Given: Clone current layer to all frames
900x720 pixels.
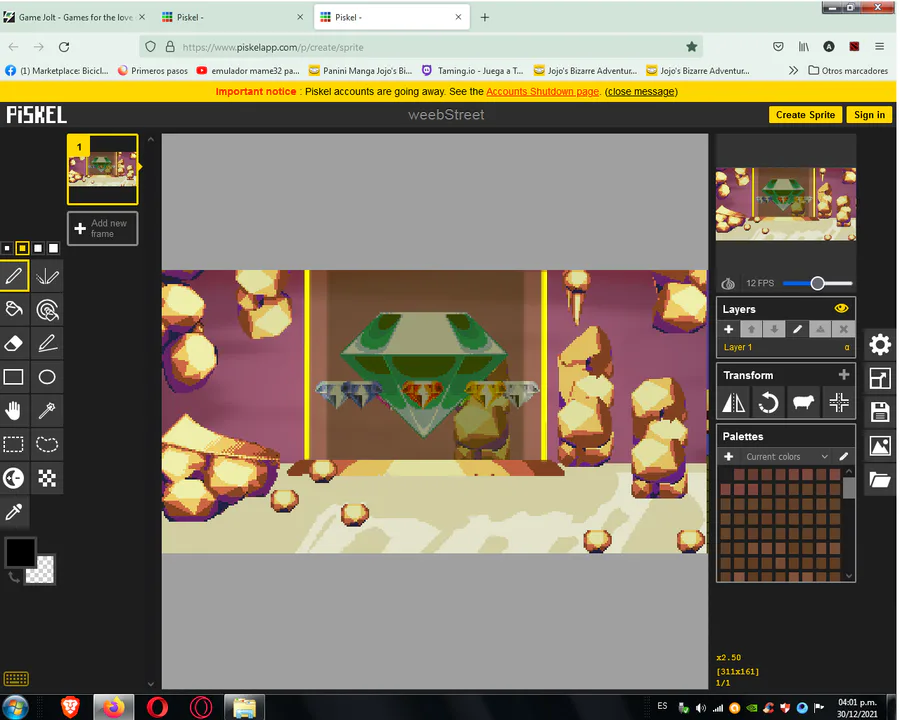Looking at the screenshot, I should tap(804, 402).
